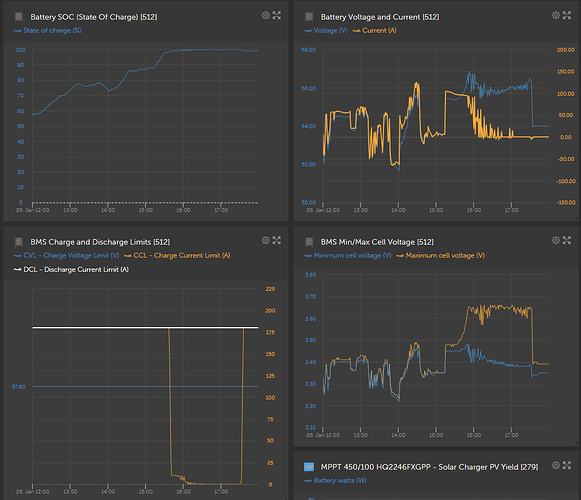Viewport: 581px width, 500px height.
Task: Toggle State of charge (%) series visibility
Action: [x=48, y=30]
